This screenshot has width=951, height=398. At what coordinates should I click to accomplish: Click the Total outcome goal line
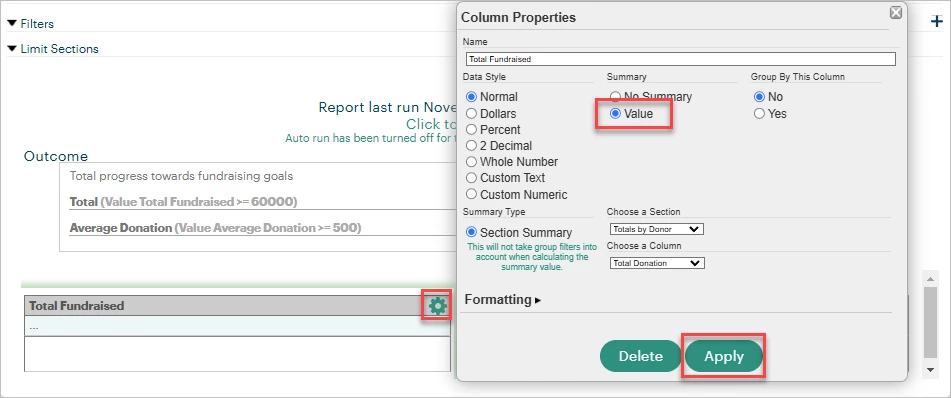[183, 201]
